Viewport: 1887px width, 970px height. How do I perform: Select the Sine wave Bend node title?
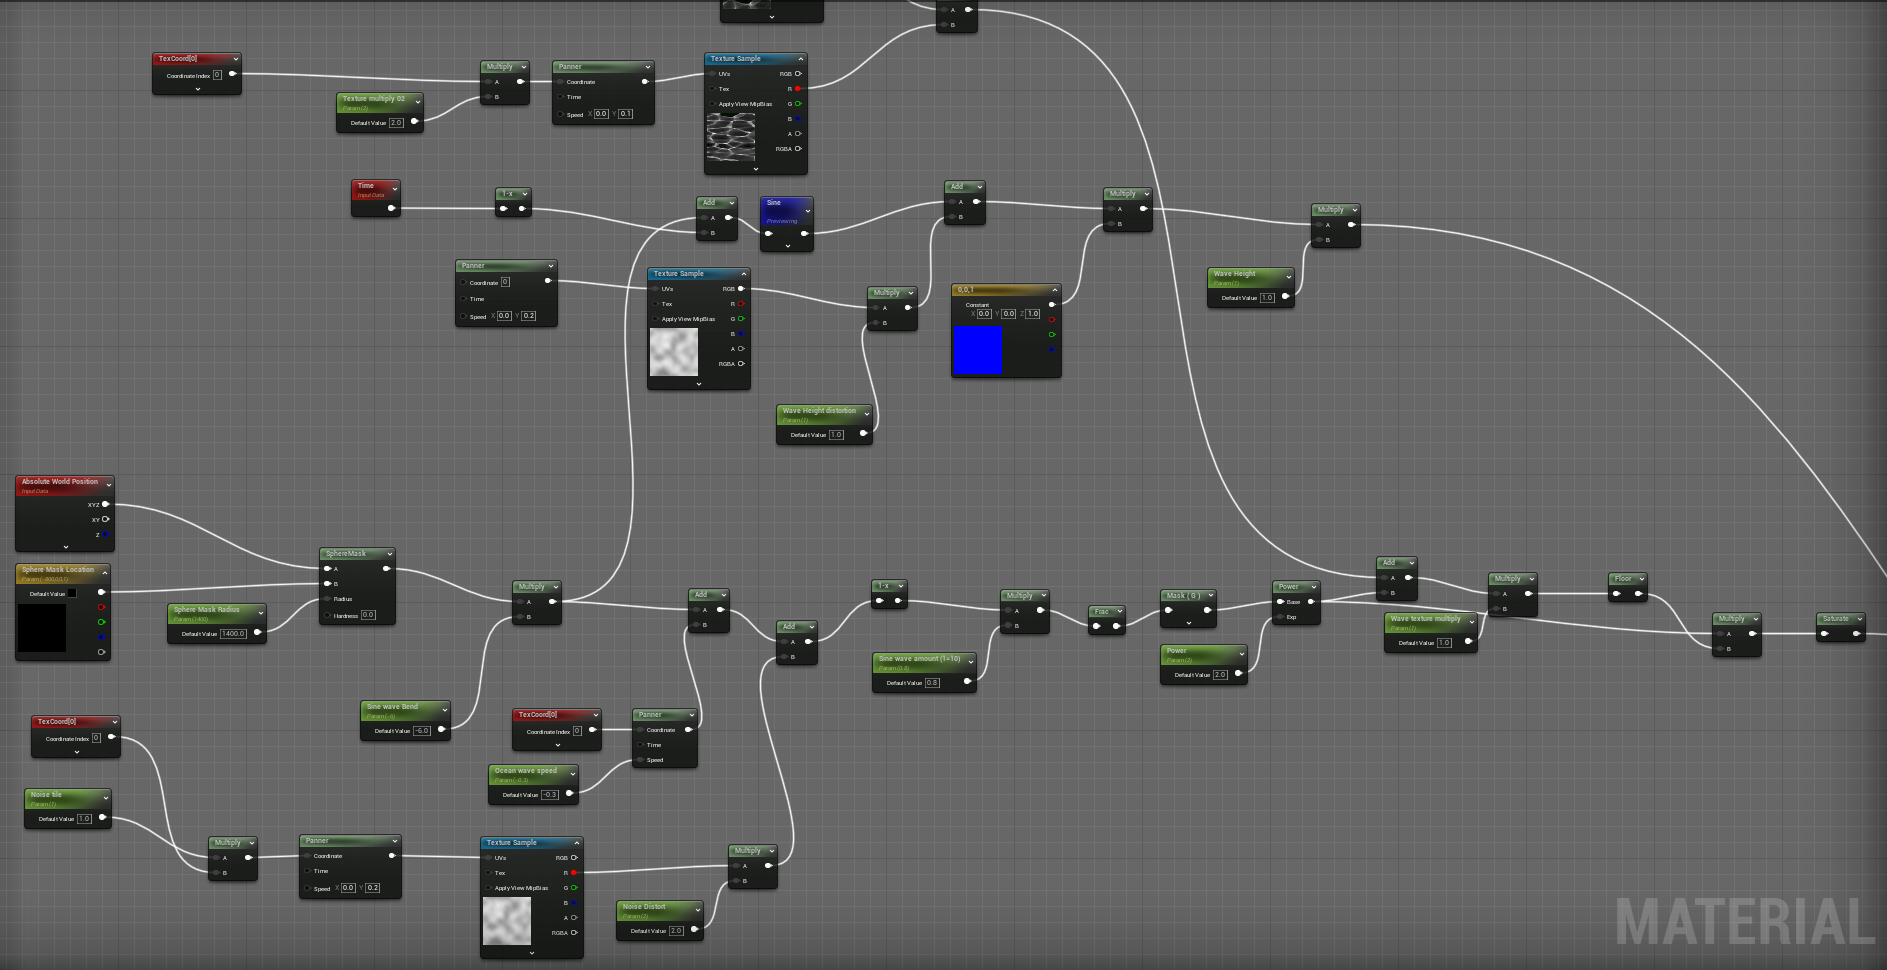[393, 706]
